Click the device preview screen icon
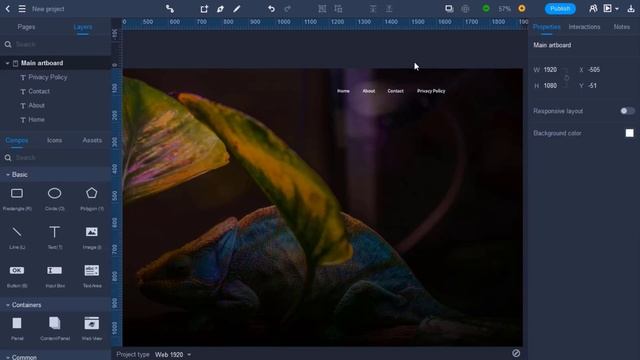The height and width of the screenshot is (360, 640). coord(449,9)
